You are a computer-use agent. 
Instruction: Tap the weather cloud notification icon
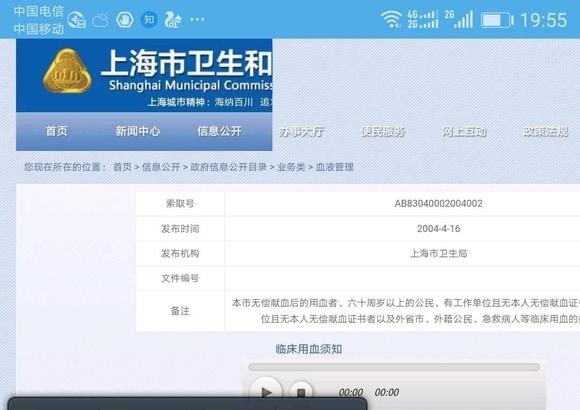(100, 20)
